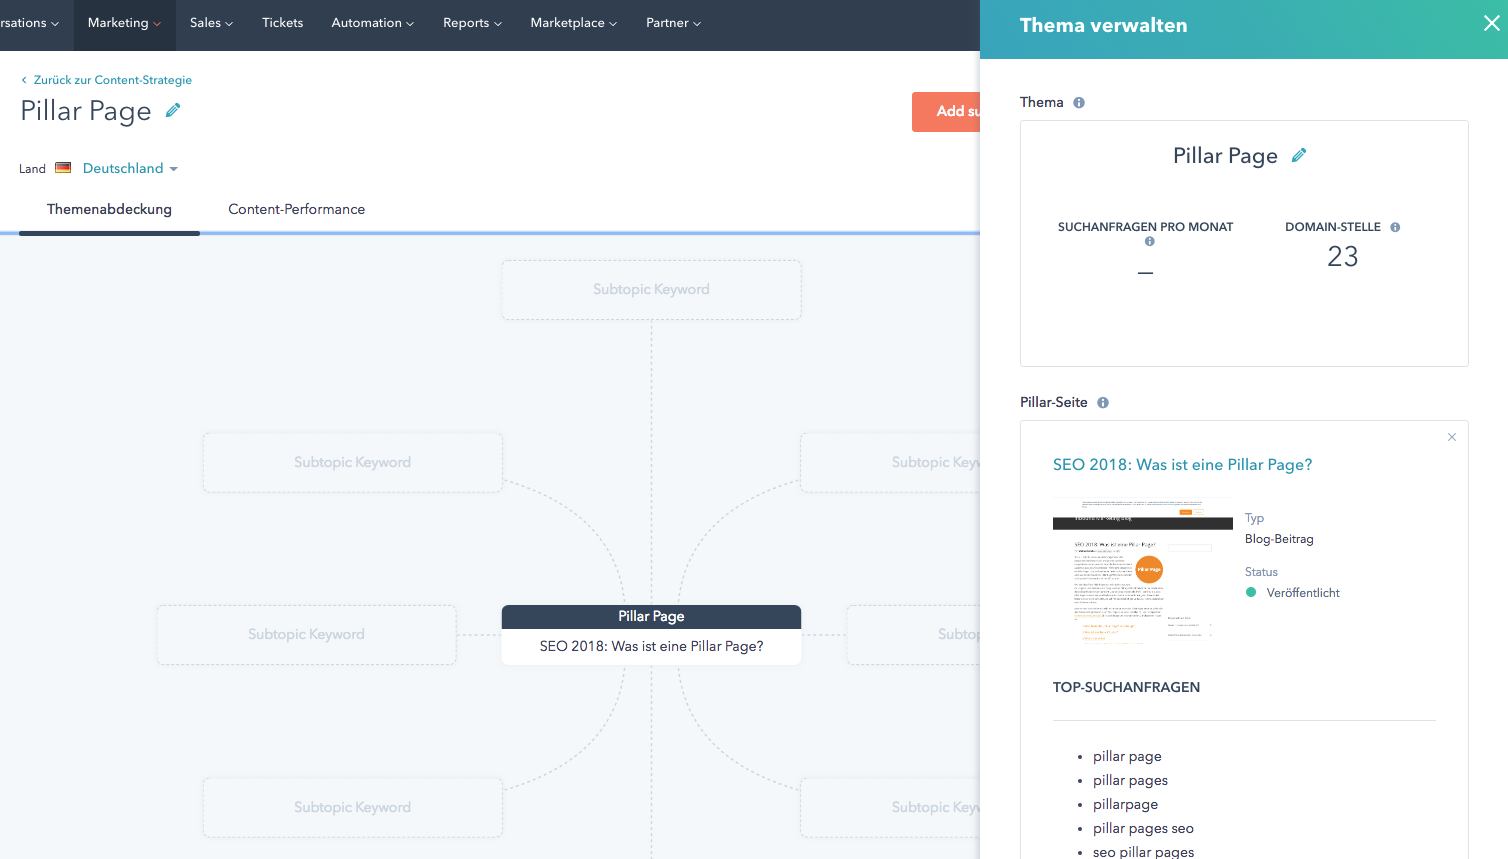Viewport: 1508px width, 859px height.
Task: Click the 'pillar pages' search query
Action: click(1130, 780)
